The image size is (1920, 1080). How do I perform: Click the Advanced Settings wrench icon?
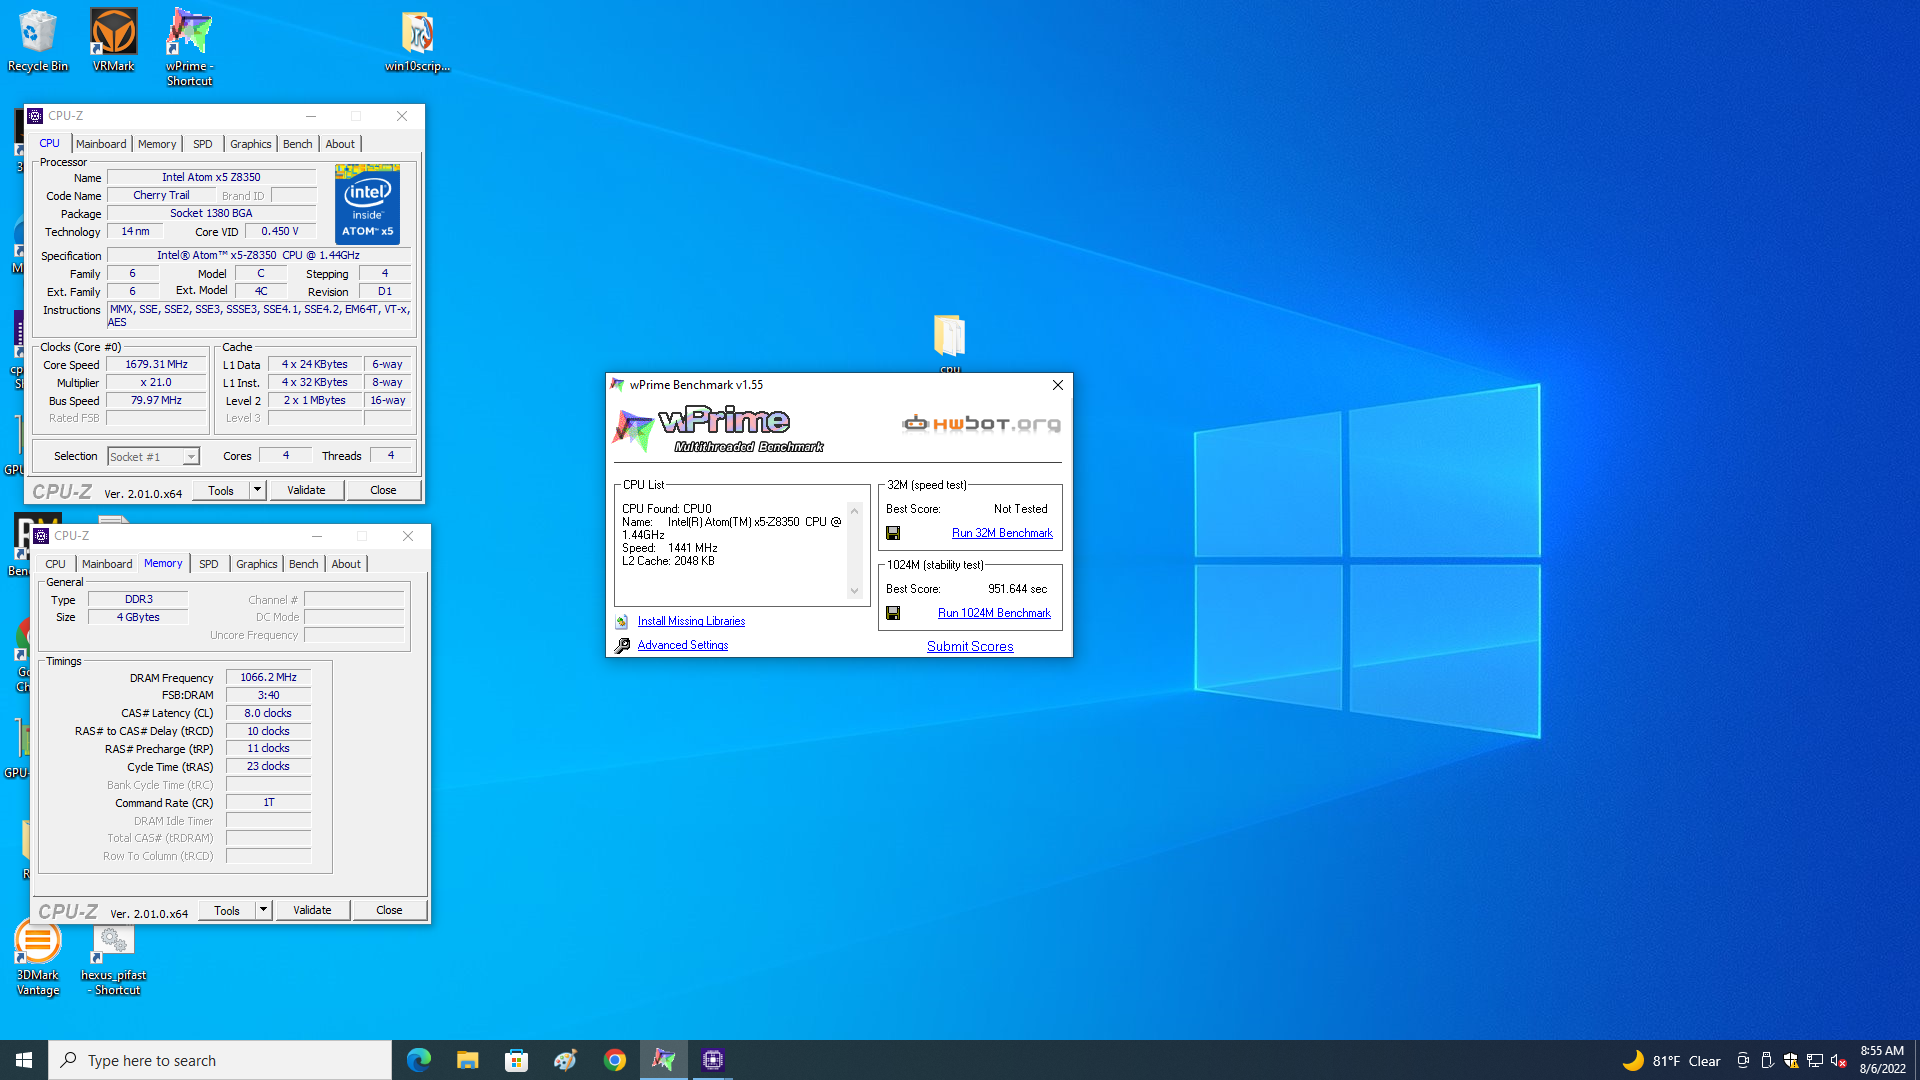622,645
